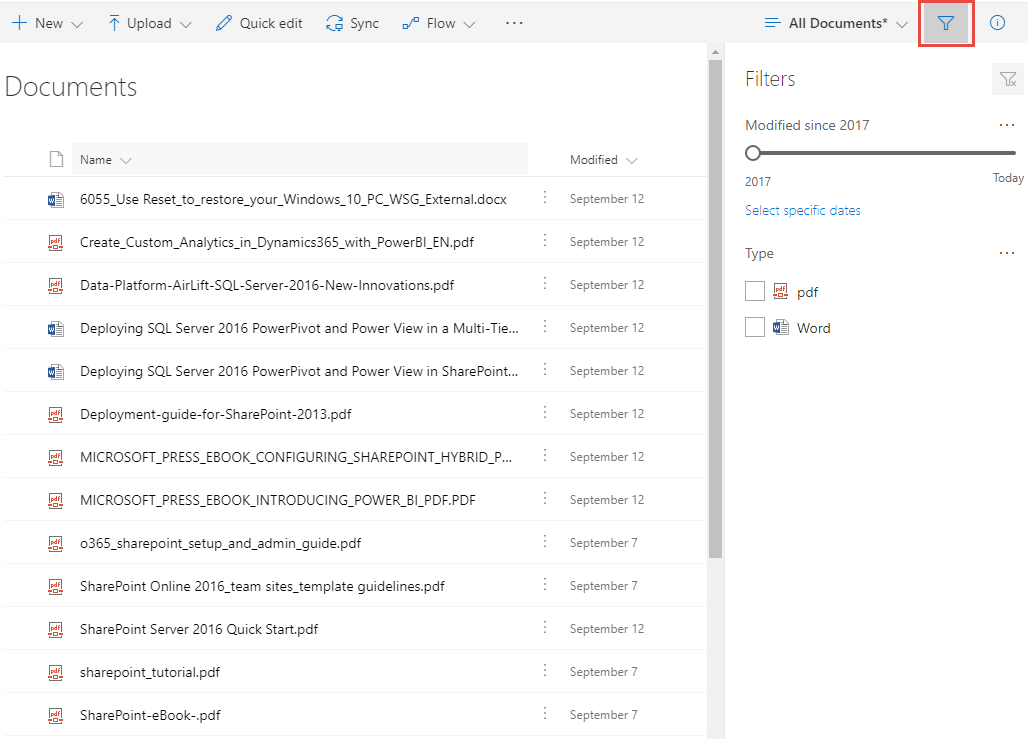Click the Word label in Type filter
1028x739 pixels.
(814, 328)
